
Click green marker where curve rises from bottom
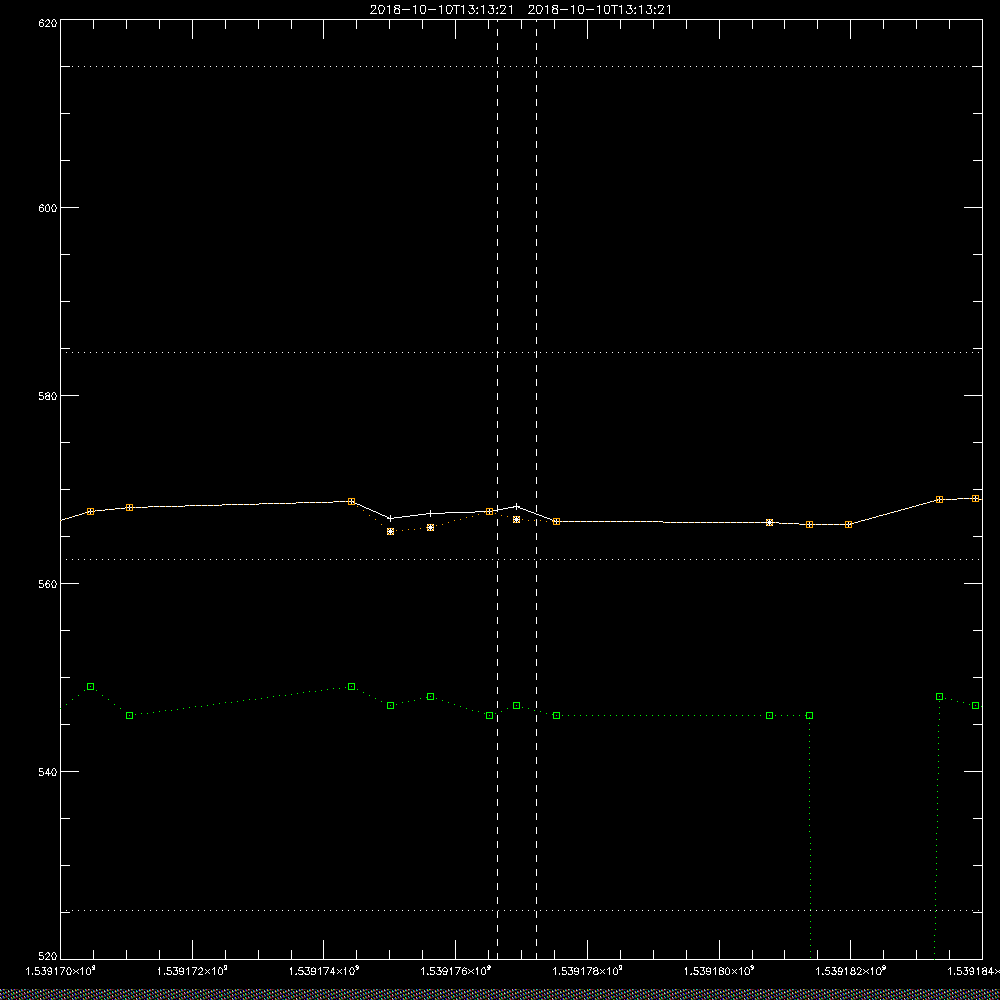pyautogui.click(x=939, y=696)
